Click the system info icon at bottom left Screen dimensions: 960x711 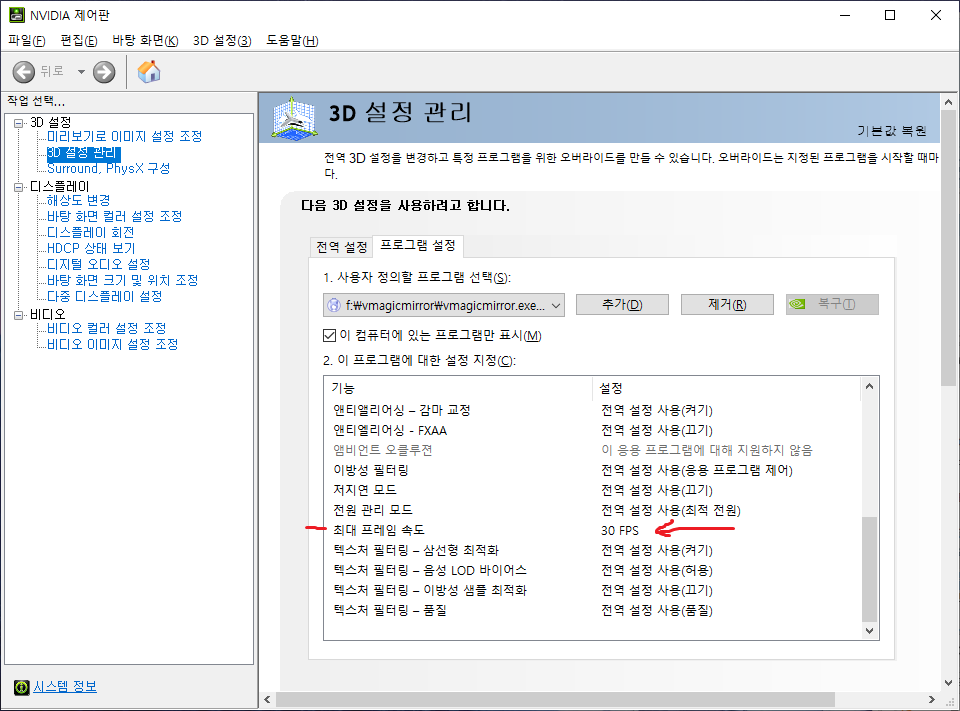click(21, 687)
